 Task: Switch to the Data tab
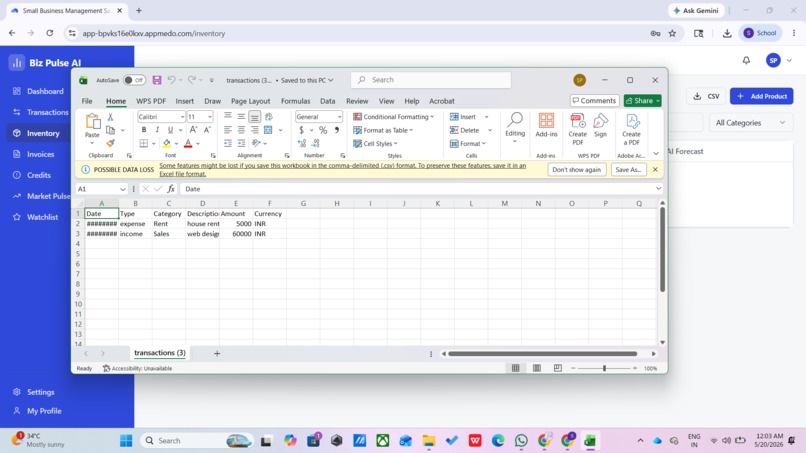click(x=327, y=101)
